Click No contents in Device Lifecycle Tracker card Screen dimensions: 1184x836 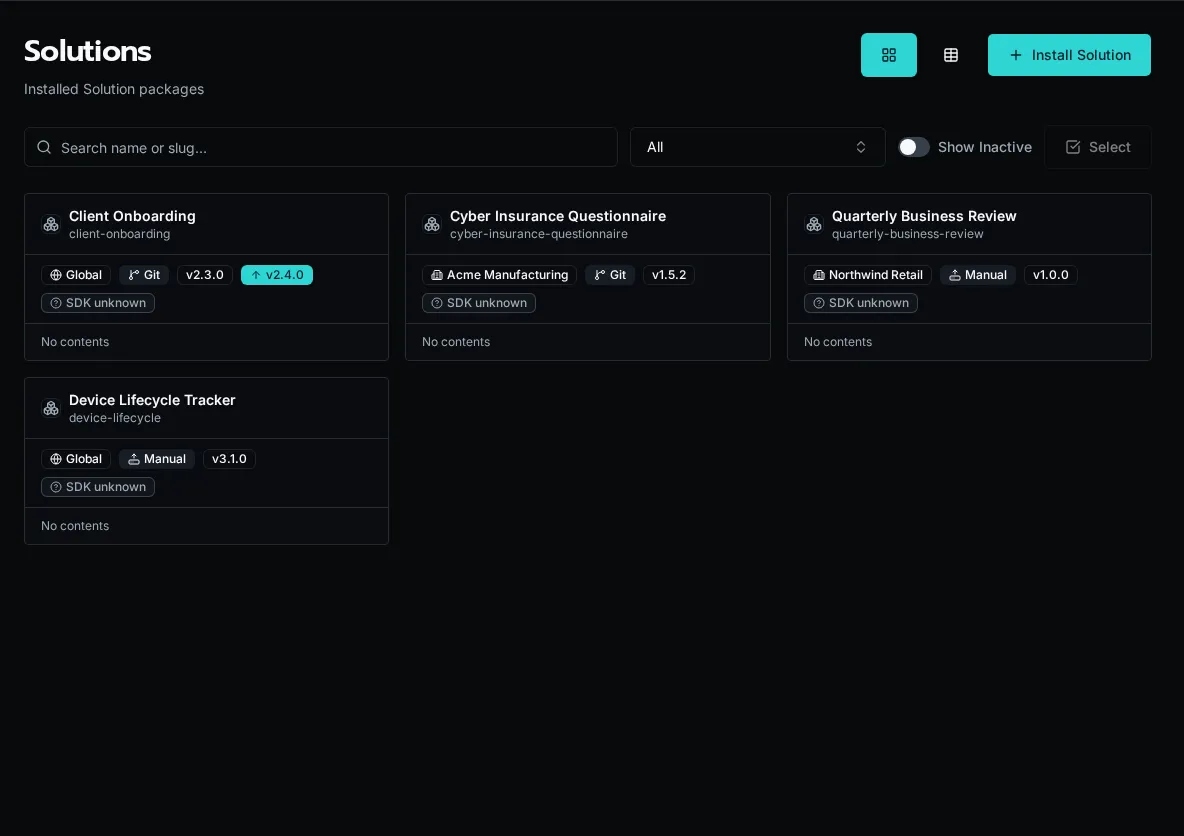[75, 526]
